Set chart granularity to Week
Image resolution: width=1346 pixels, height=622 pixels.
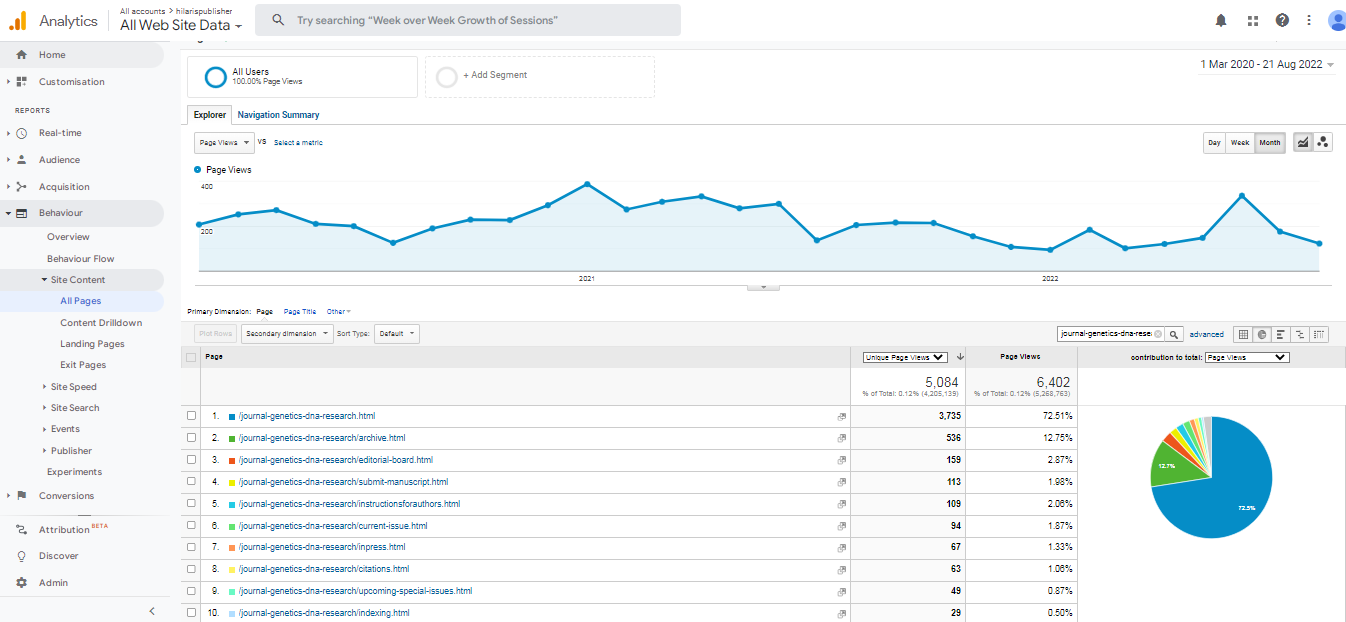pos(1240,143)
